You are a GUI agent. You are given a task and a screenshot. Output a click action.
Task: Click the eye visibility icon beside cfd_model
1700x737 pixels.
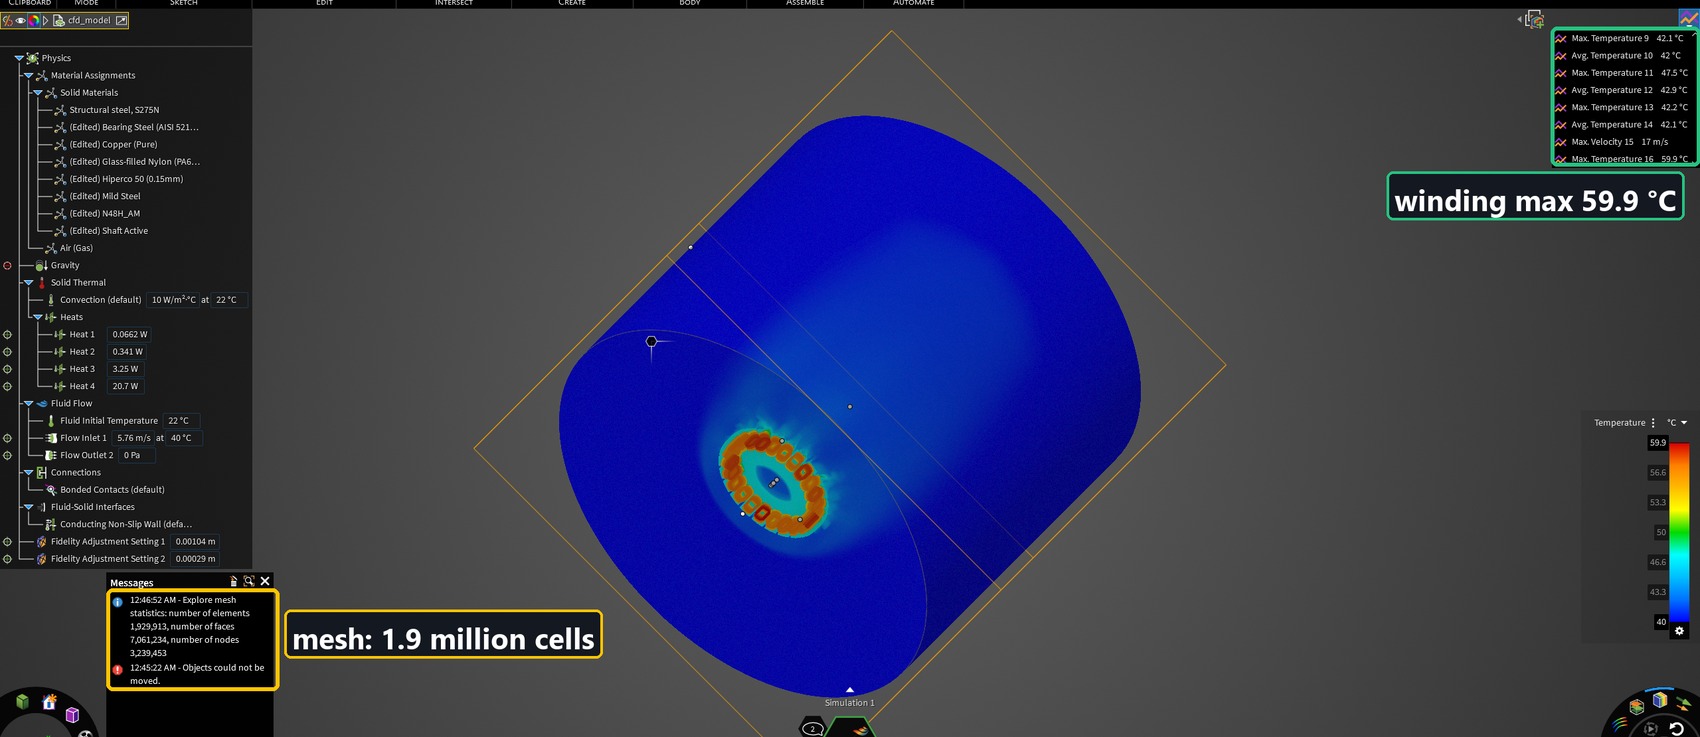(x=20, y=20)
